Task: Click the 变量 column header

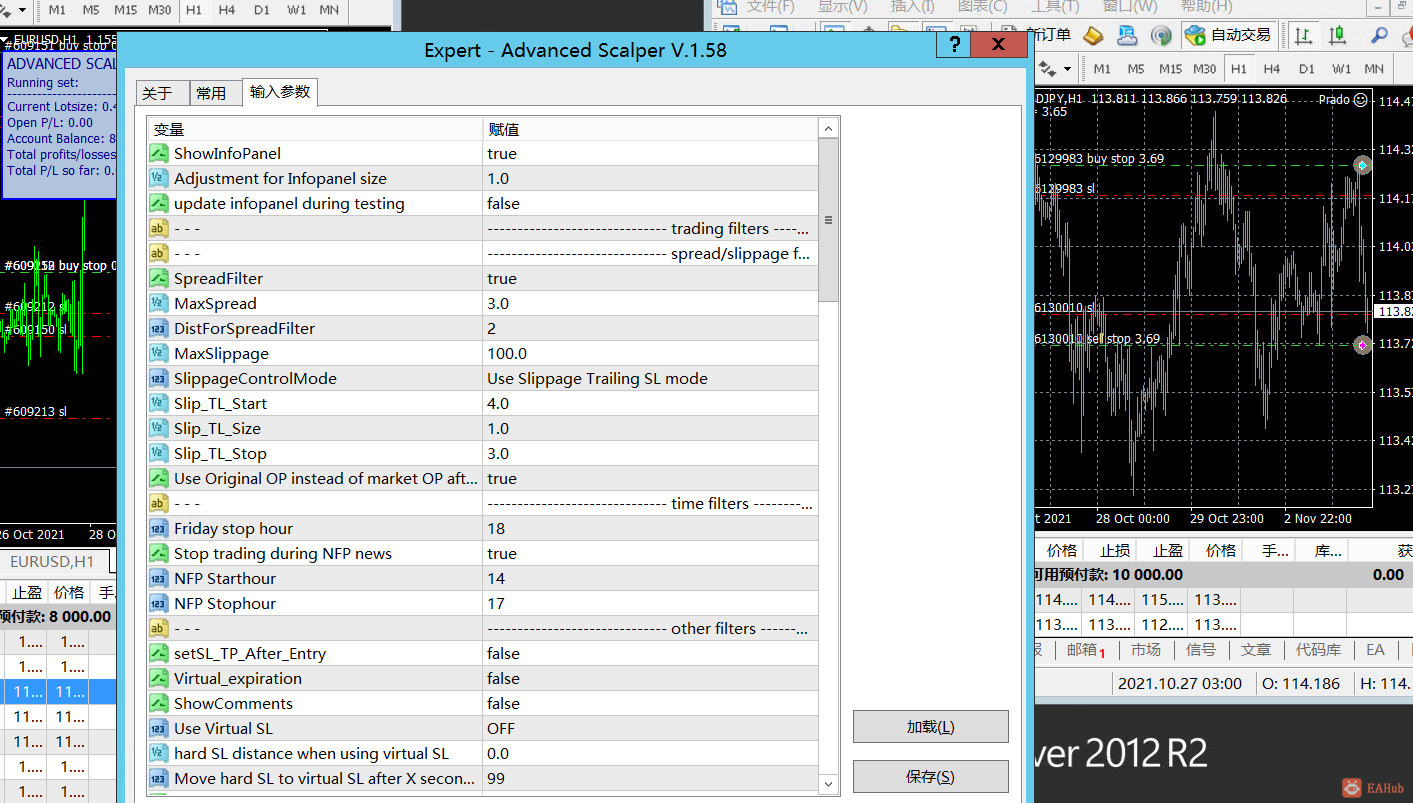Action: (x=314, y=129)
